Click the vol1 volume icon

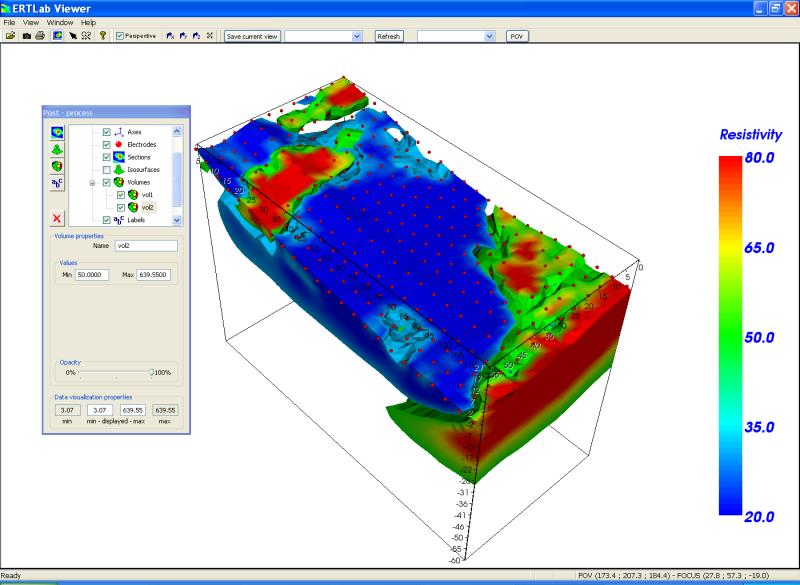133,194
